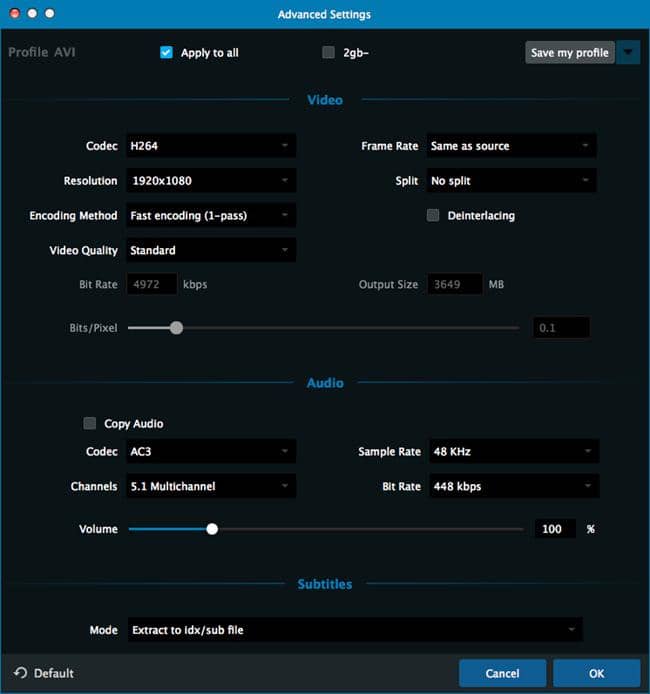Click the Default reset arrow icon

click(x=21, y=673)
